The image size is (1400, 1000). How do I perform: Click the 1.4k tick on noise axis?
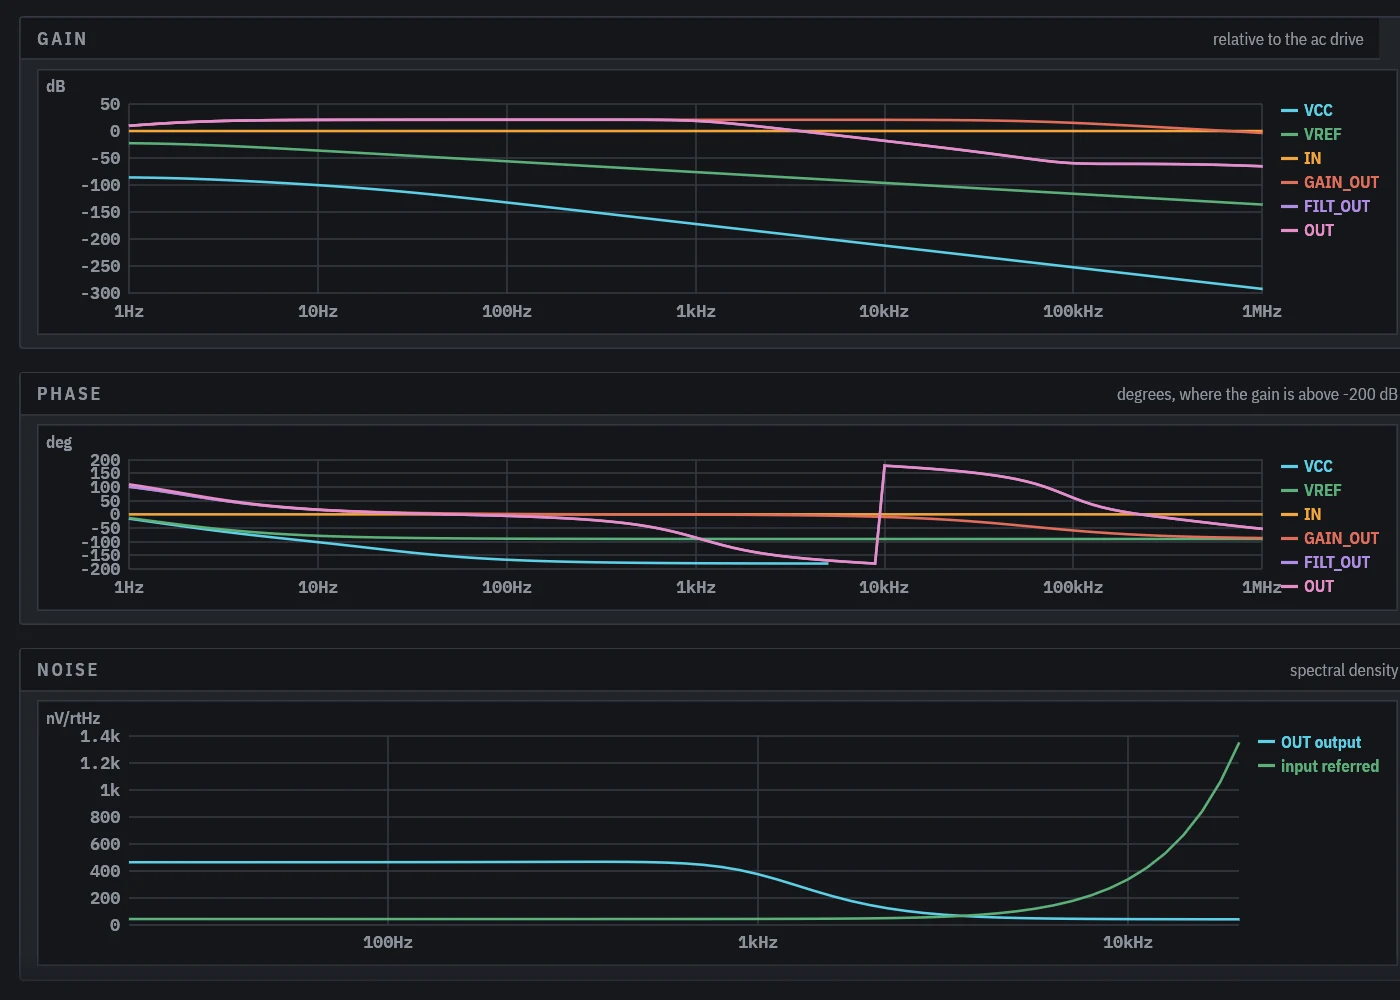(x=100, y=736)
